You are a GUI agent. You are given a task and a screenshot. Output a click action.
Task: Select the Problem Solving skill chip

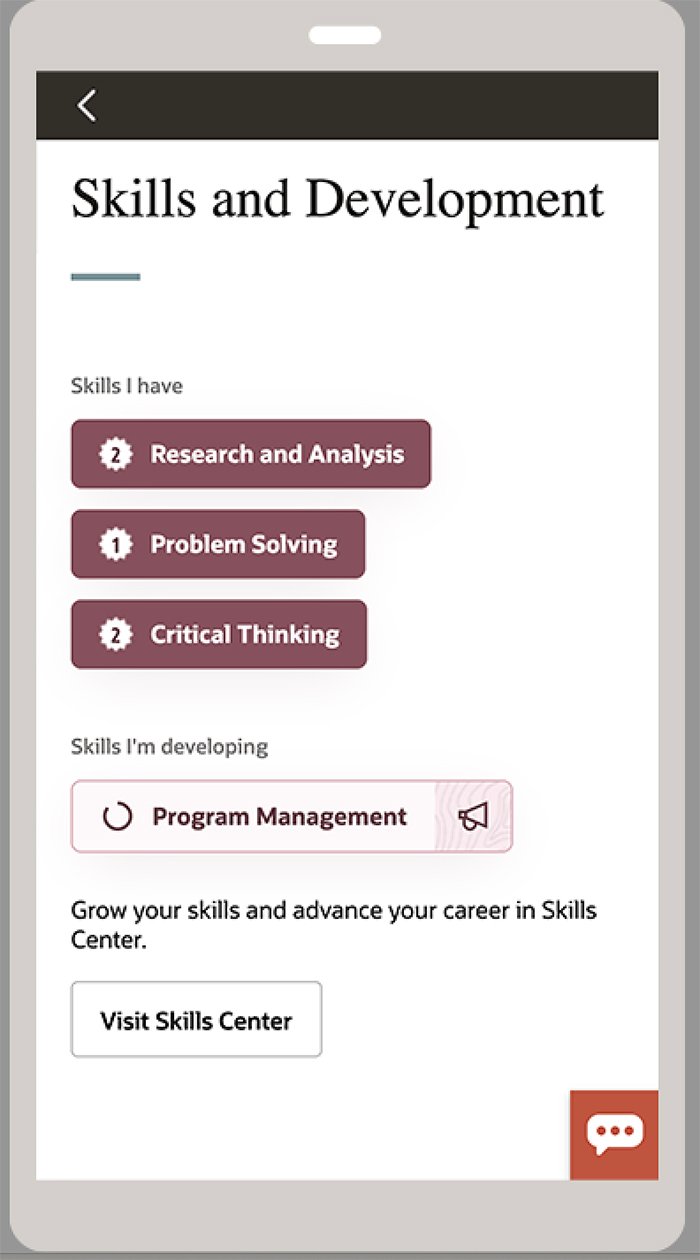pos(243,544)
